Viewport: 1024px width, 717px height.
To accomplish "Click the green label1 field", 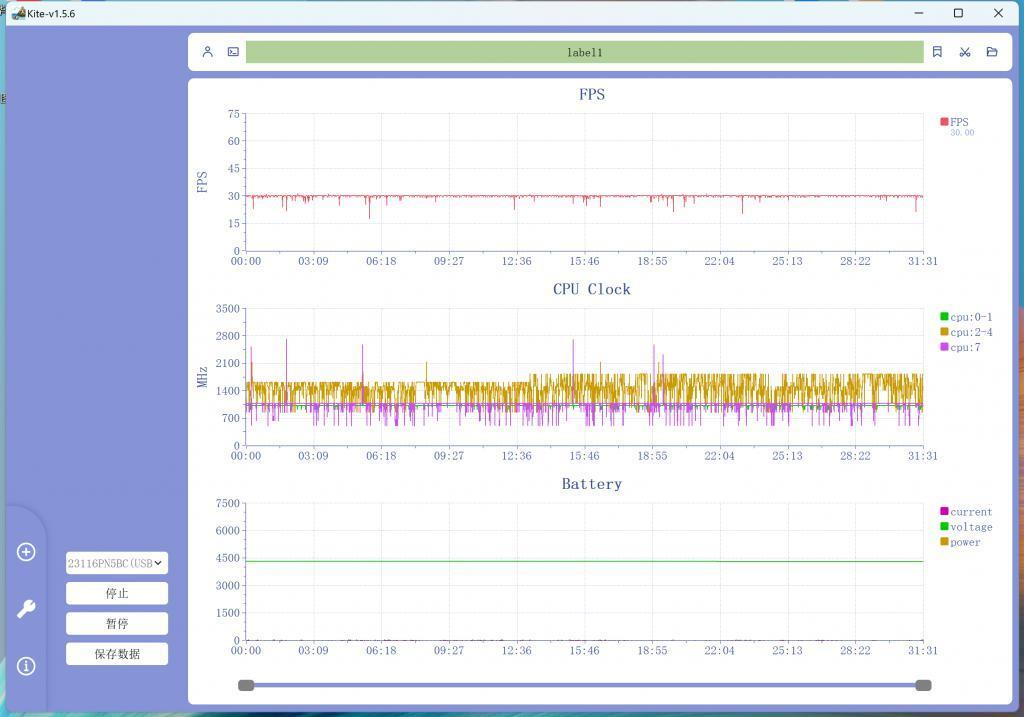I will tap(584, 52).
